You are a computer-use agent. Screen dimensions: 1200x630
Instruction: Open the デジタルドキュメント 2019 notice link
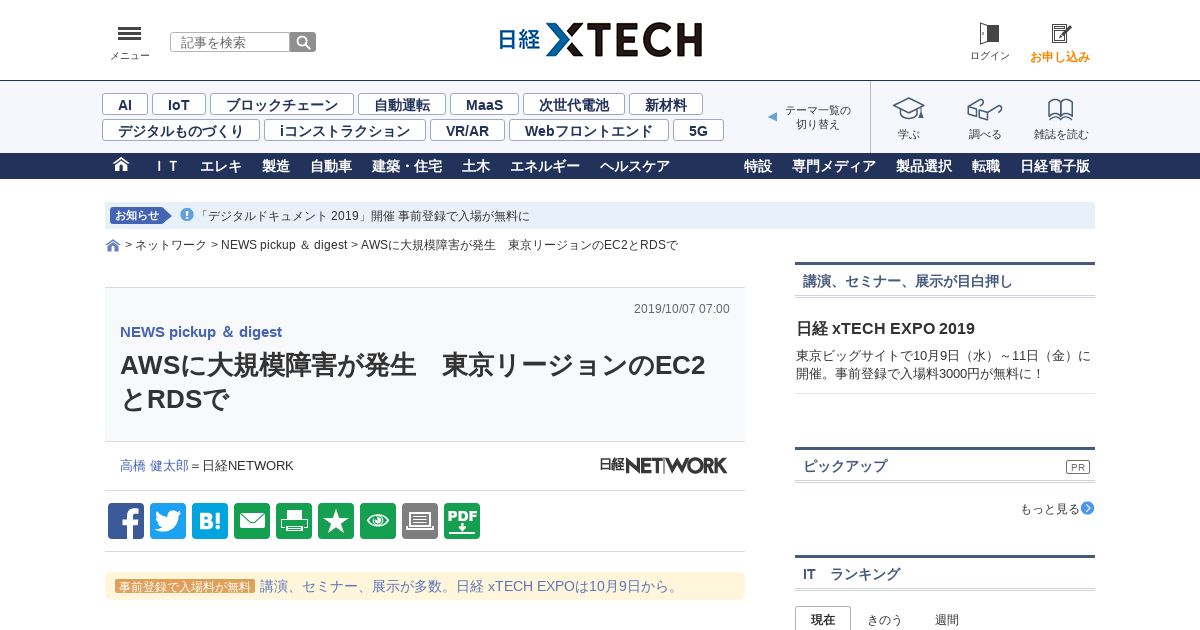(x=364, y=215)
